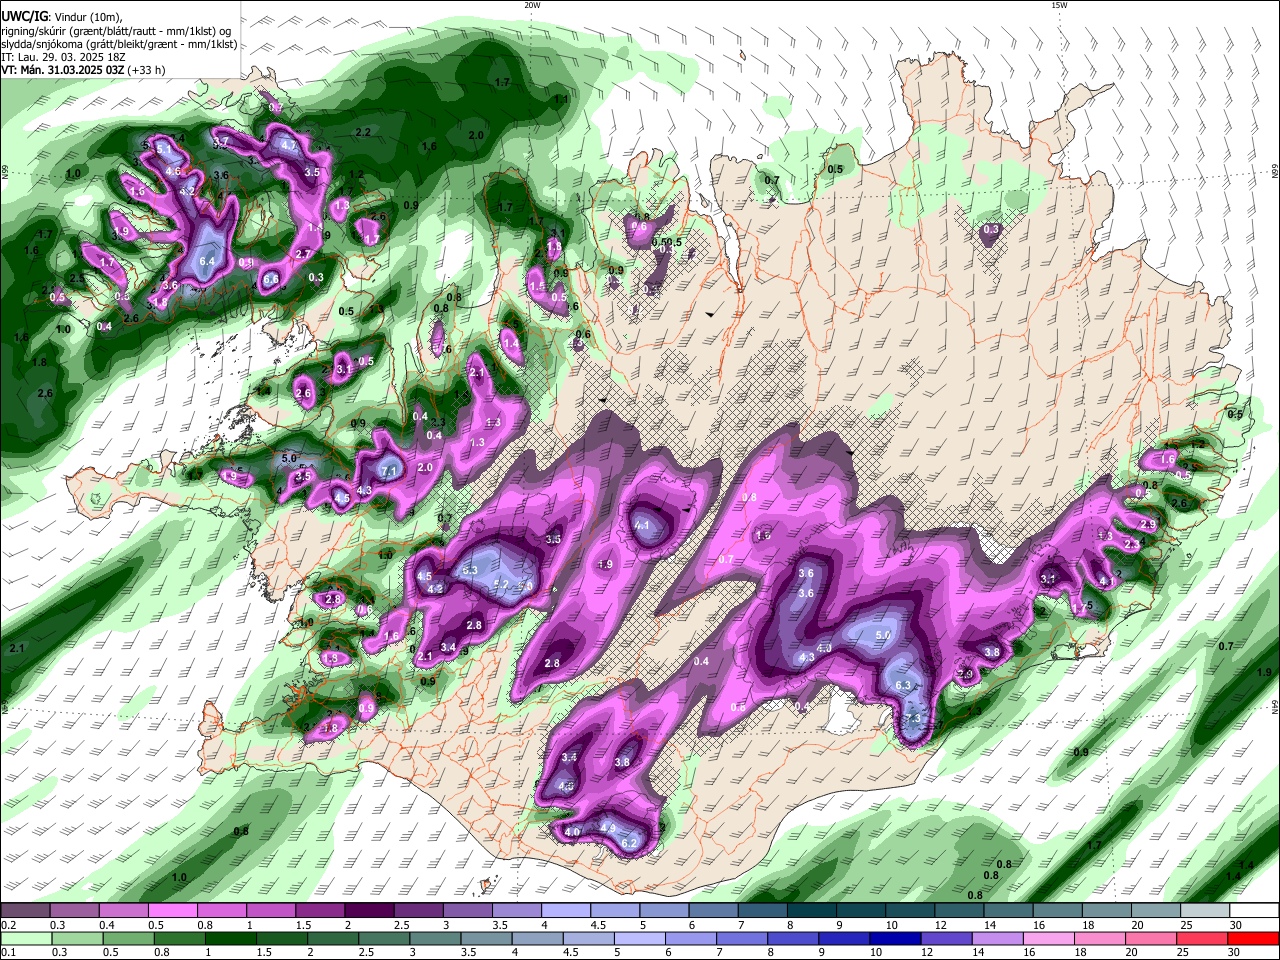Click the 'UWC/IG' title text
Screen dimensions: 1280x960
24,17
